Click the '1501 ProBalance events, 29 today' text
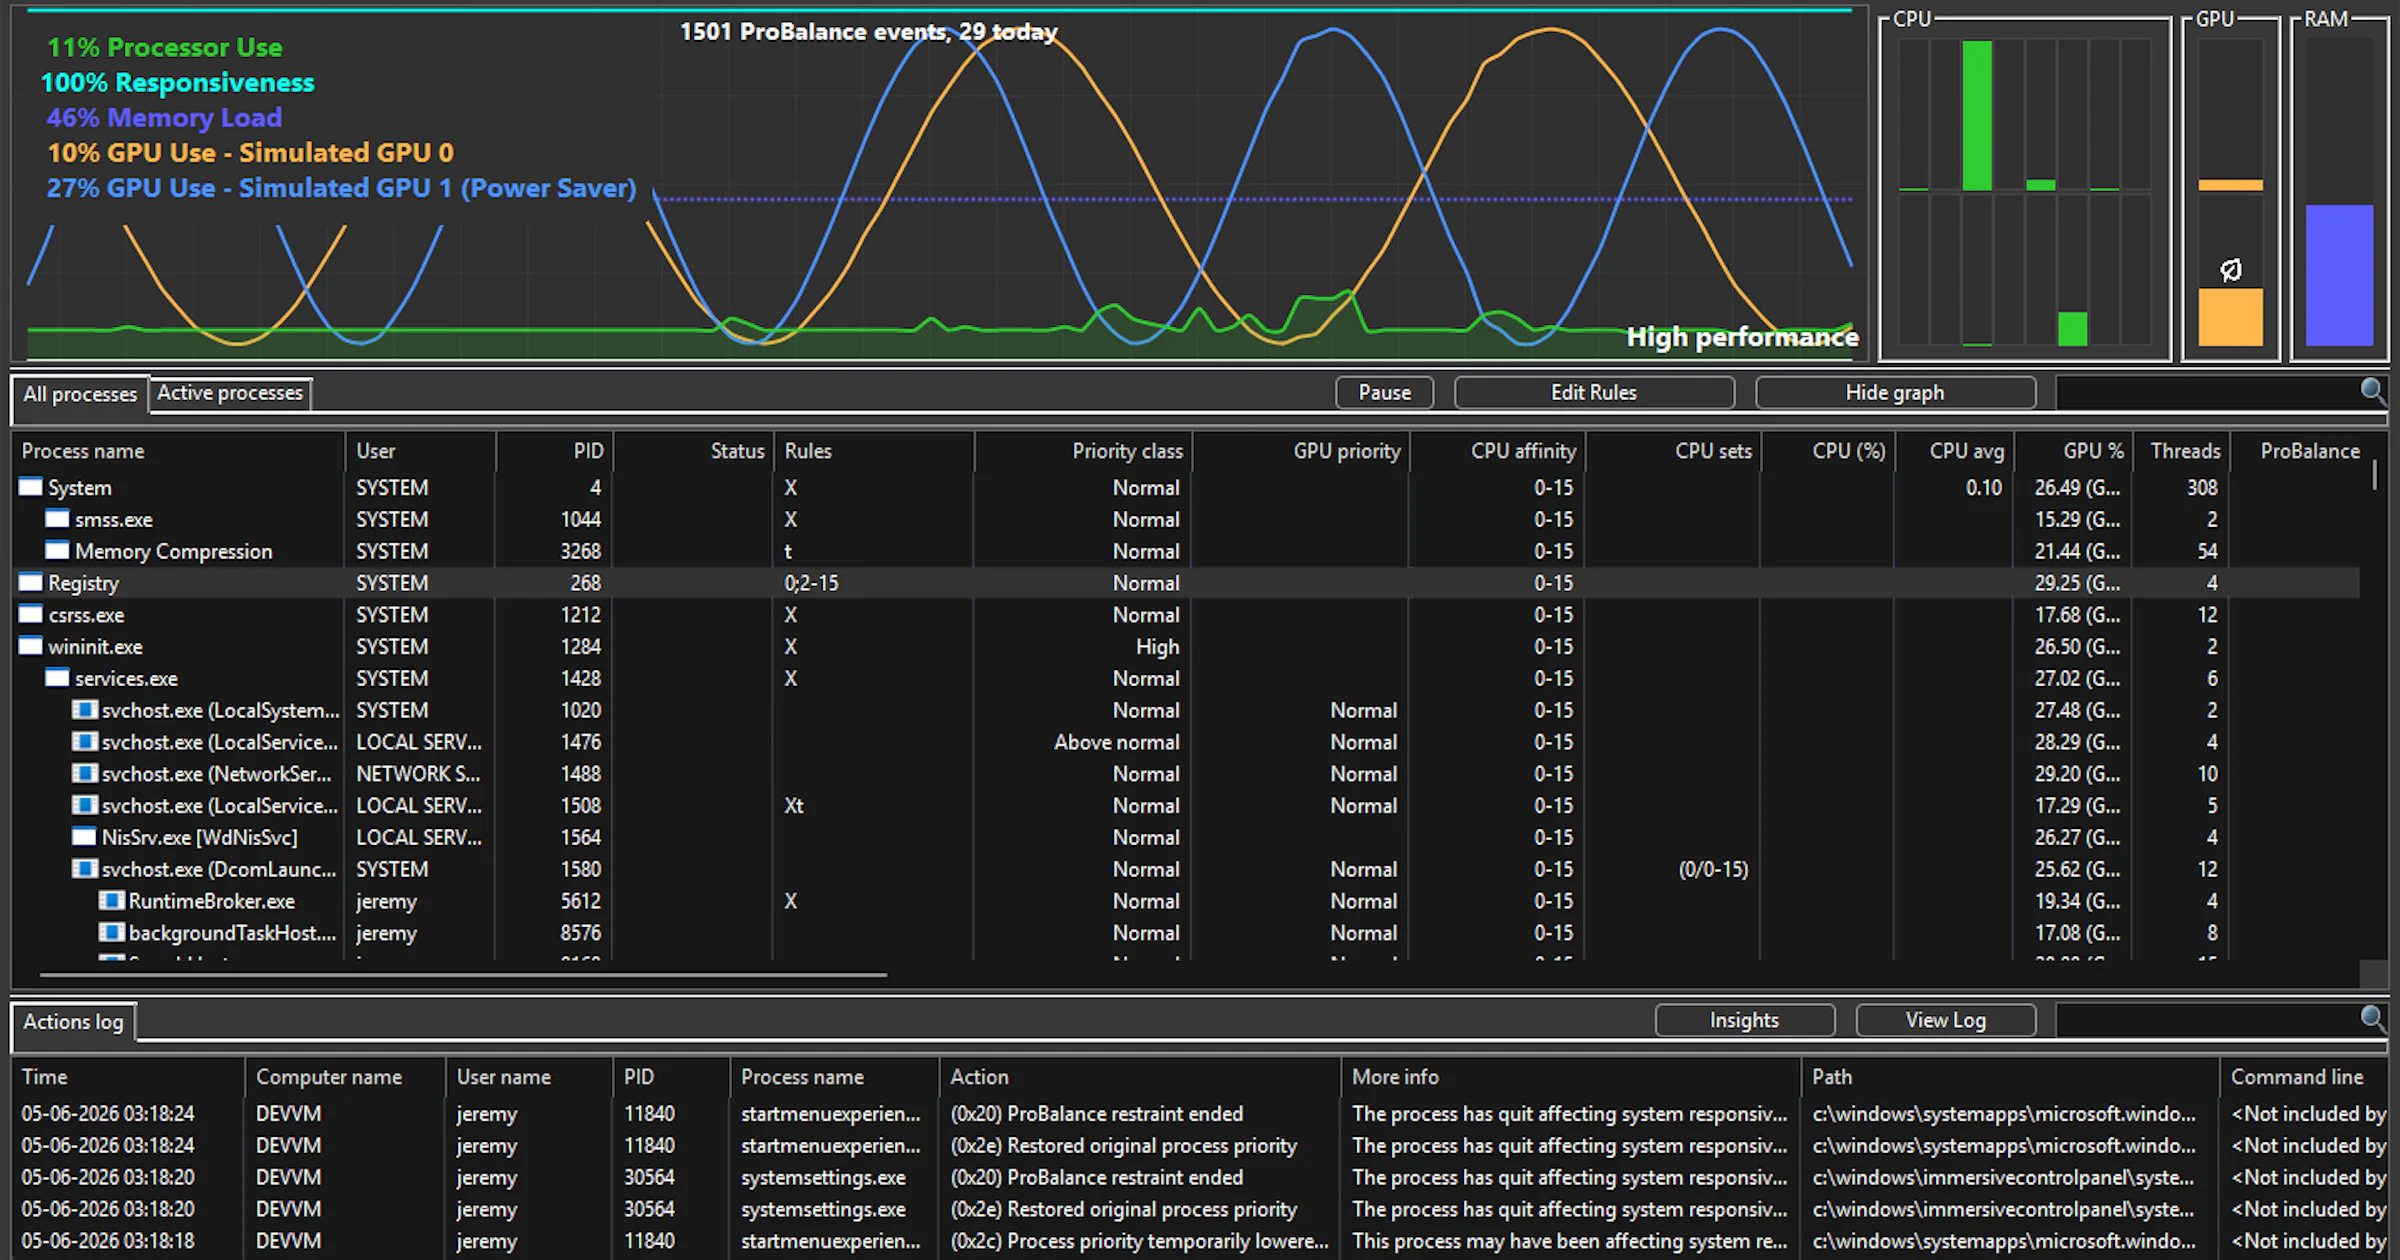 tap(868, 32)
